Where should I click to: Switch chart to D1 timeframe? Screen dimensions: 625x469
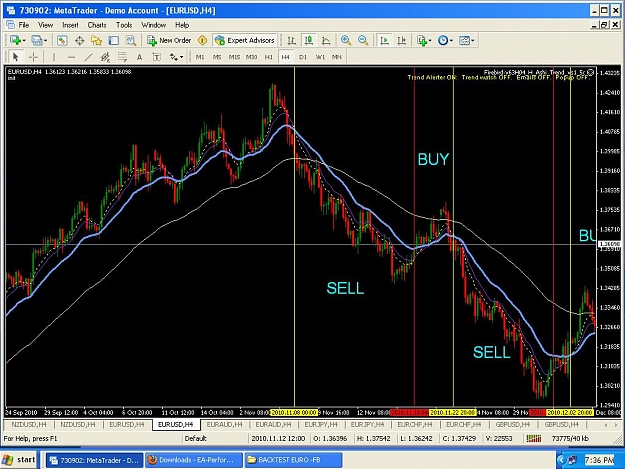[303, 57]
